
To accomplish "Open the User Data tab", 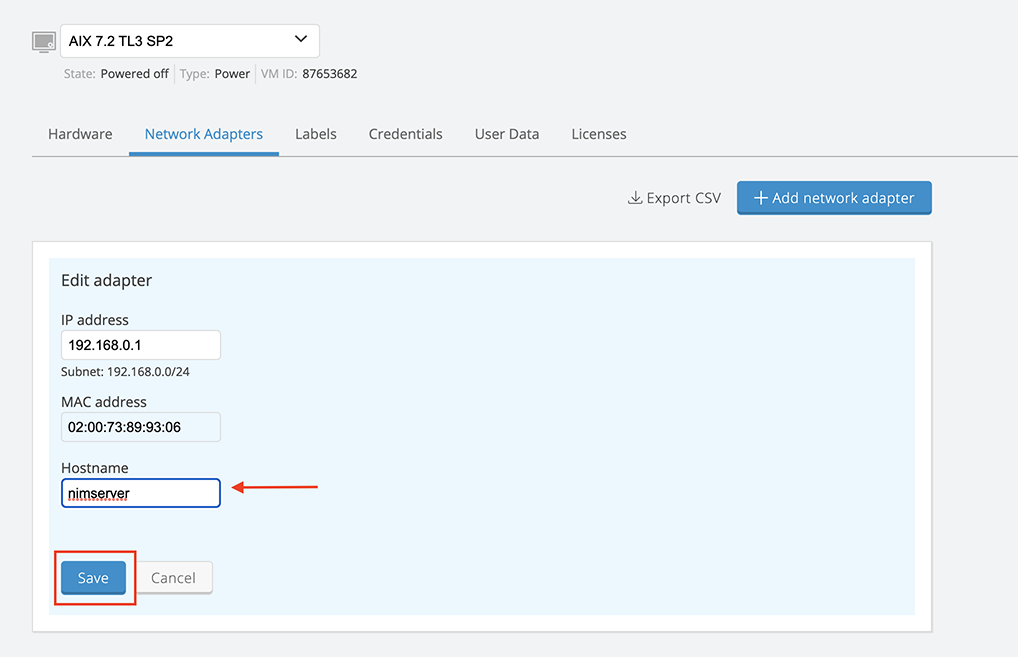I will click(506, 134).
